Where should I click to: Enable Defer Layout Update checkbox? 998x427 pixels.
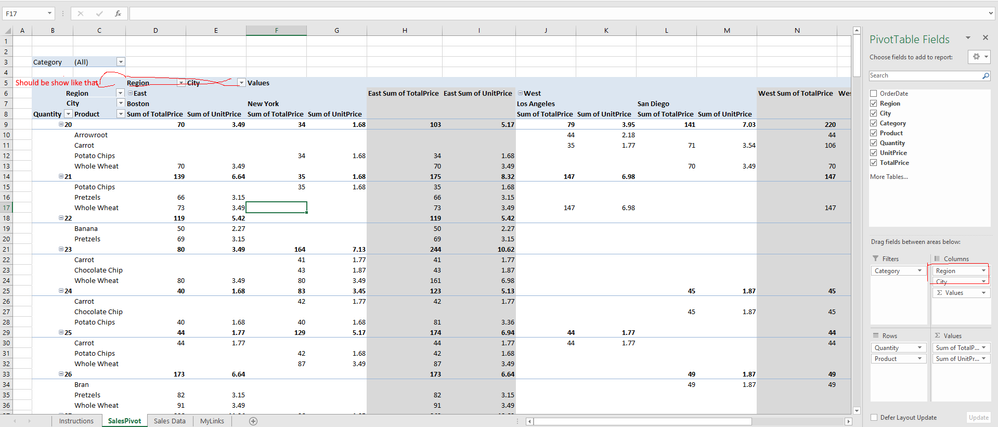875,416
